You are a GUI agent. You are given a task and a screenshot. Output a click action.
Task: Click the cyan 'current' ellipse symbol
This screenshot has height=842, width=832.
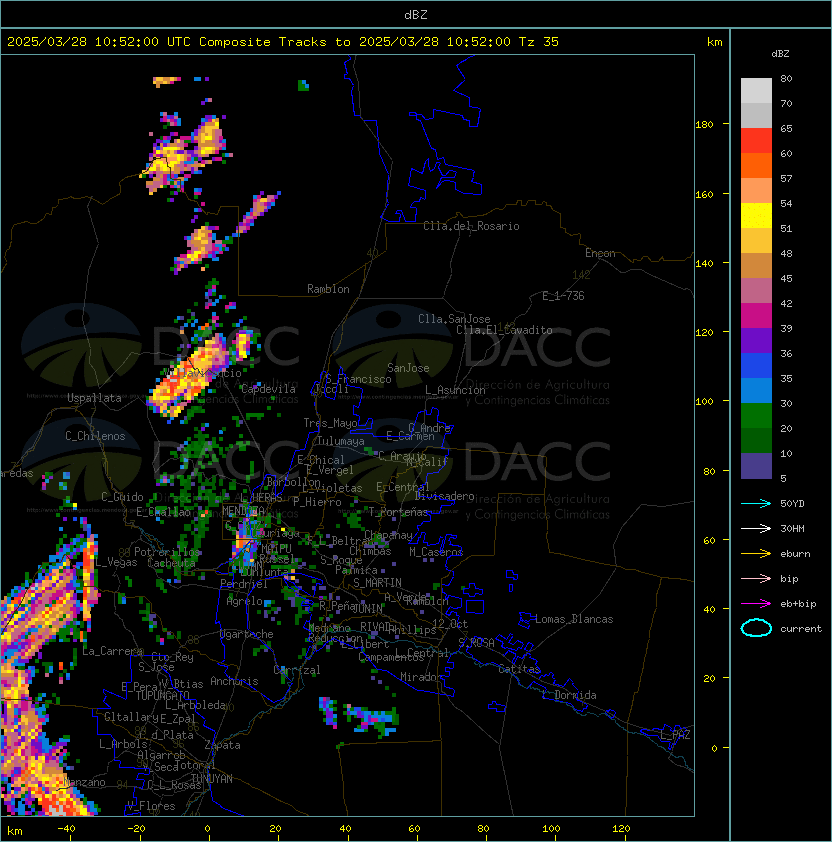pos(756,628)
